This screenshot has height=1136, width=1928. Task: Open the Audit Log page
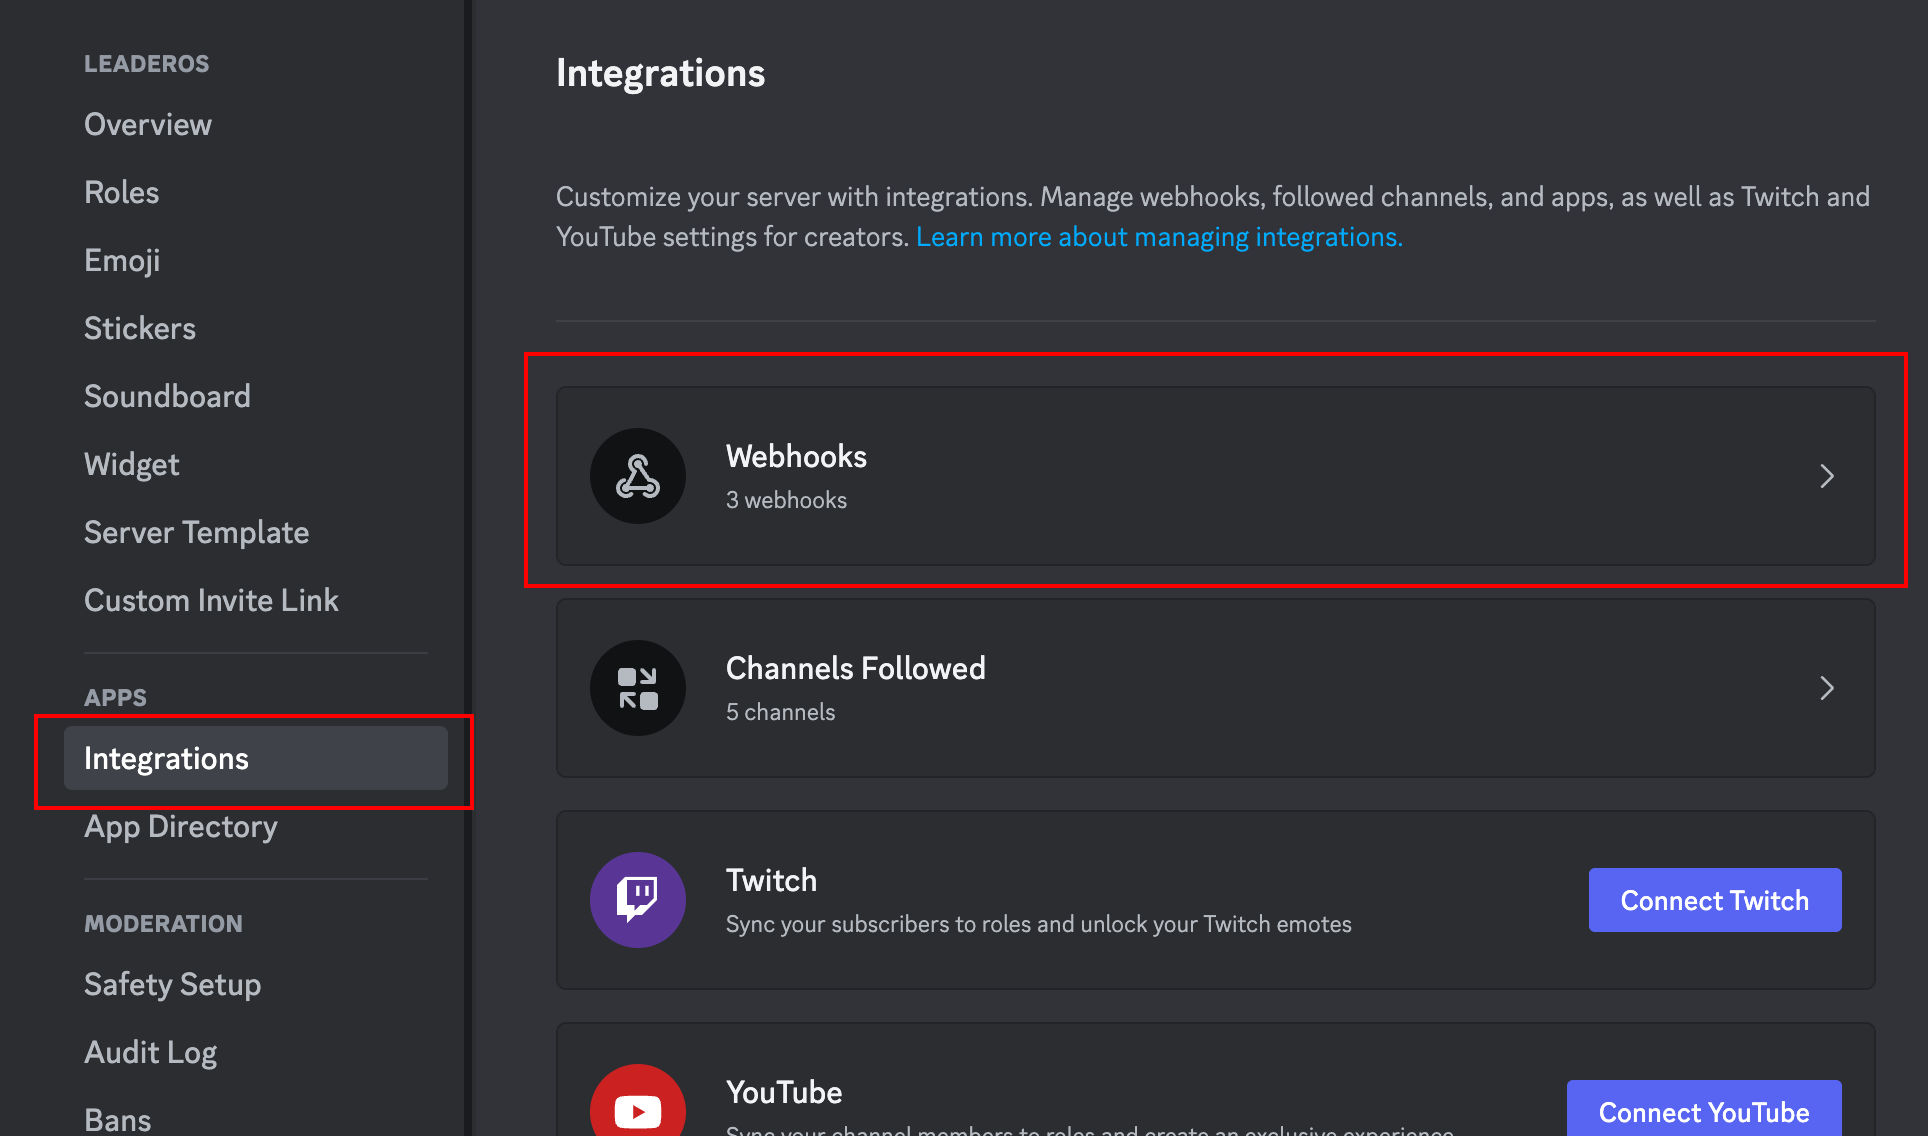pyautogui.click(x=150, y=1053)
